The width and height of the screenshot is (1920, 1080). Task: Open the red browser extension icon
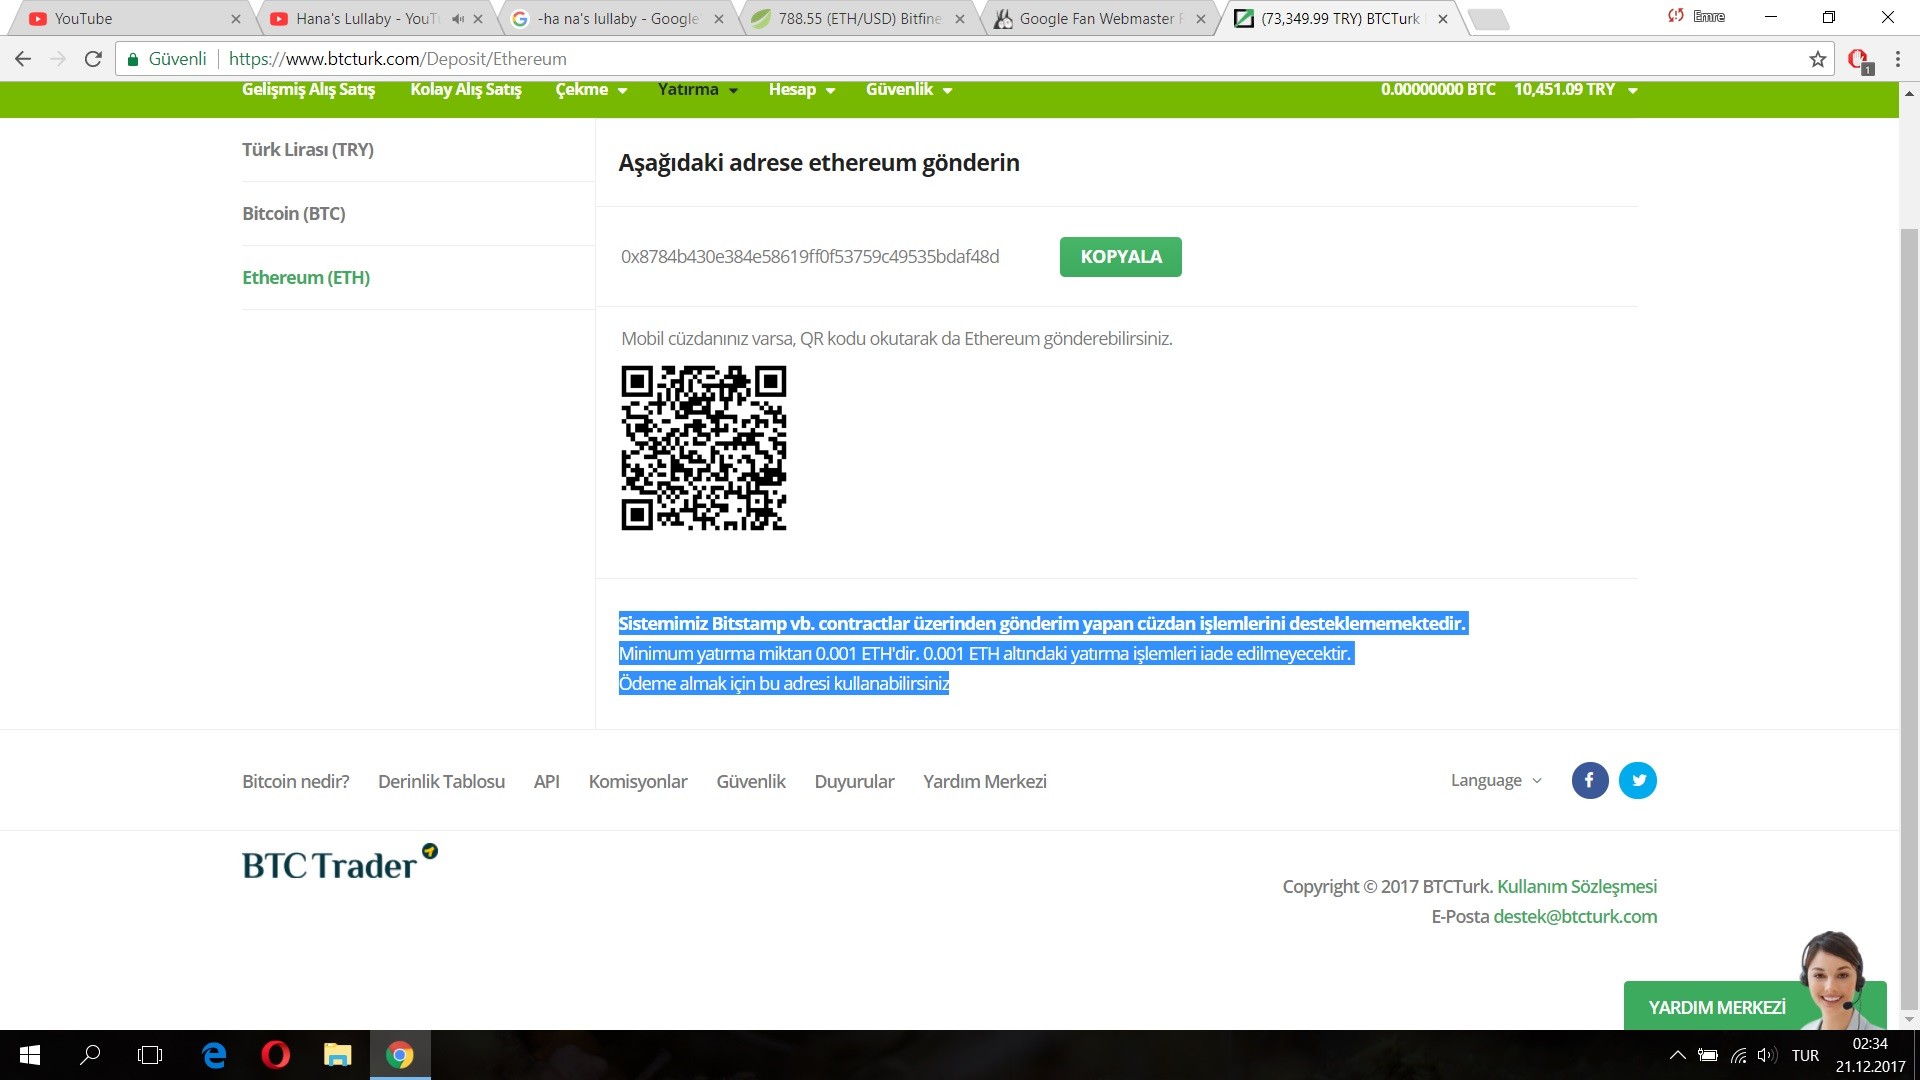click(1859, 60)
